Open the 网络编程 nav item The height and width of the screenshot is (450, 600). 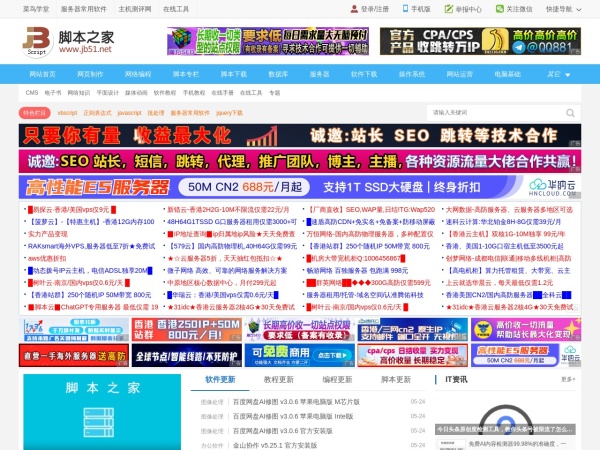138,74
